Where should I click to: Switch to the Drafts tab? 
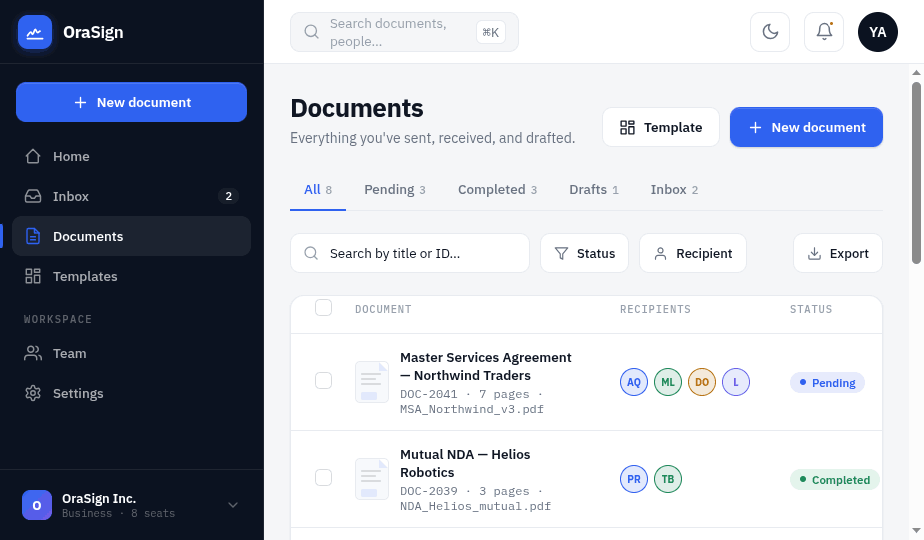[593, 190]
